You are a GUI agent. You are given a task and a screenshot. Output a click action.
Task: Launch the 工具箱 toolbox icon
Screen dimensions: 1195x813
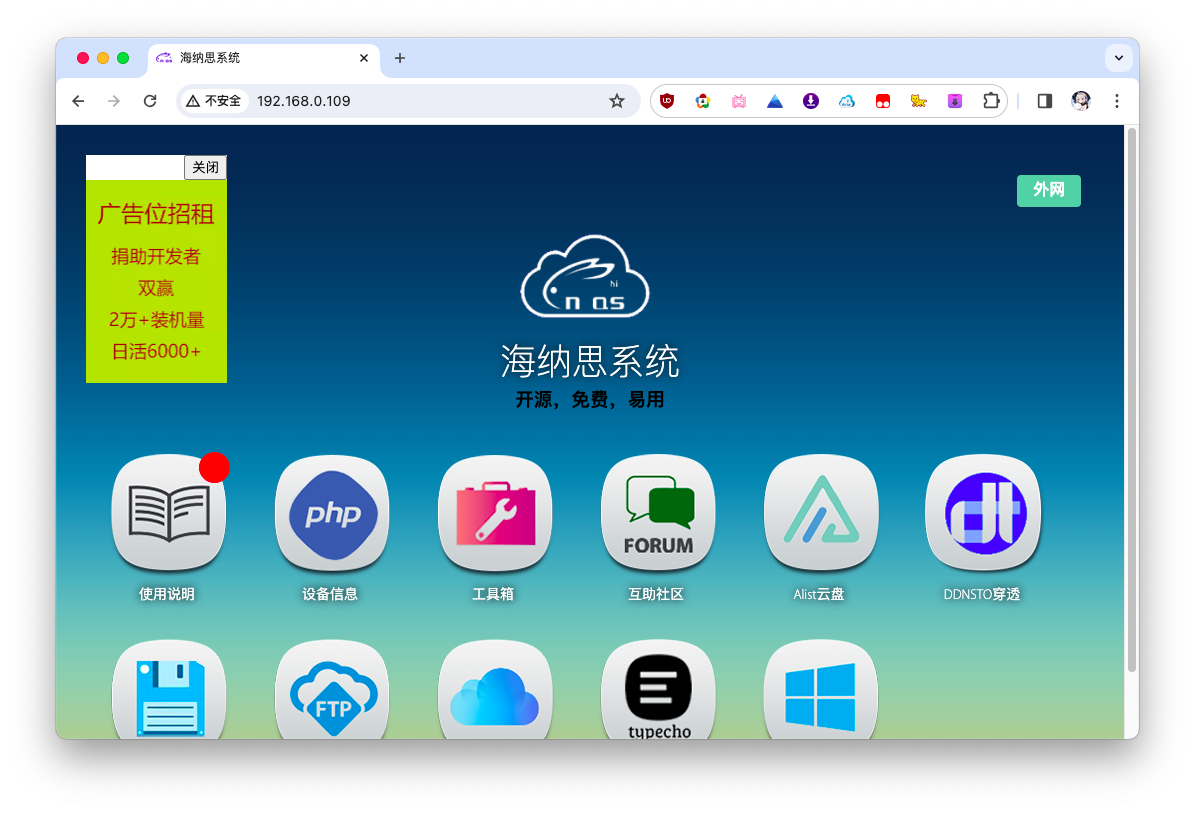(495, 513)
